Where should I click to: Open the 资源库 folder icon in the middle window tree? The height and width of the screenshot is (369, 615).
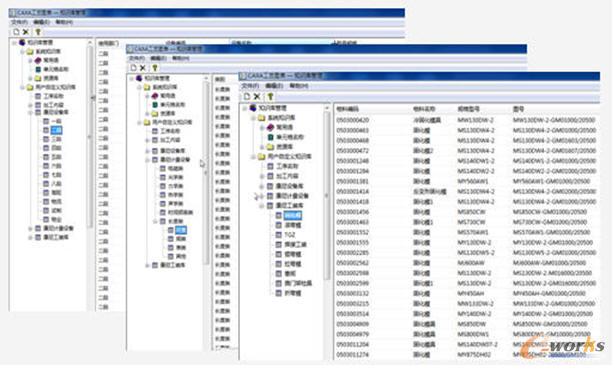pyautogui.click(x=155, y=113)
